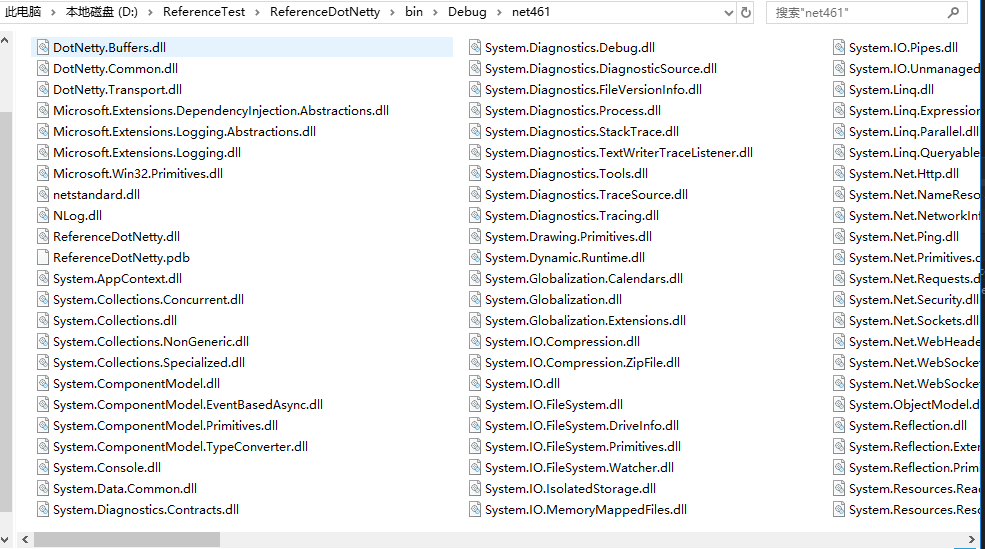Screen dimensions: 985x549
Task: Expand chevron after ReferenceTest breadcrumb
Action: coord(257,12)
